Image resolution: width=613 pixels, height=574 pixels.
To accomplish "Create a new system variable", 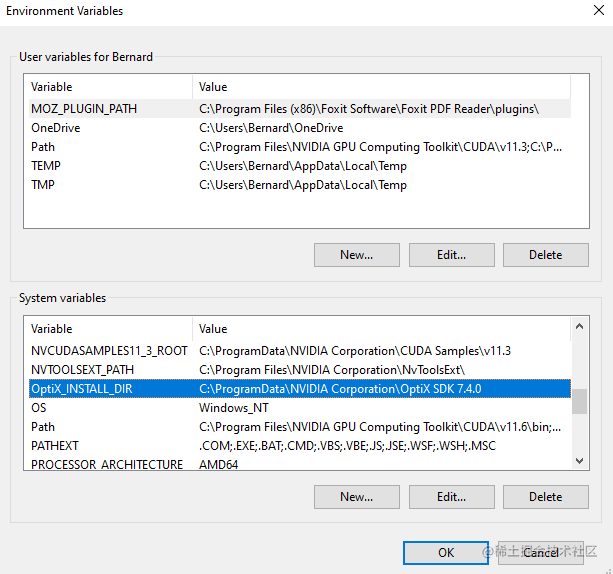I will [356, 497].
